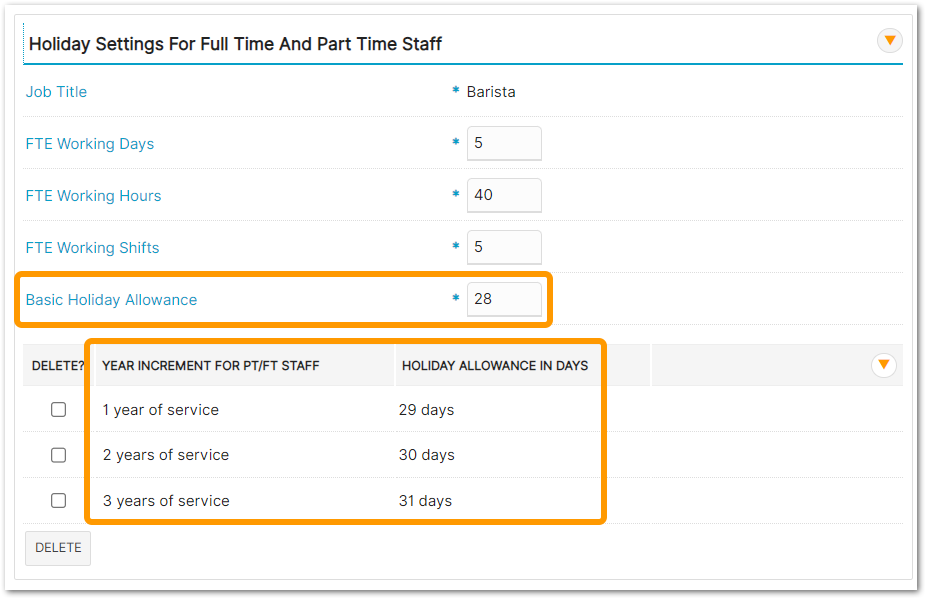Collapse the Holiday Settings section arrow
The height and width of the screenshot is (599, 926).
click(x=889, y=41)
